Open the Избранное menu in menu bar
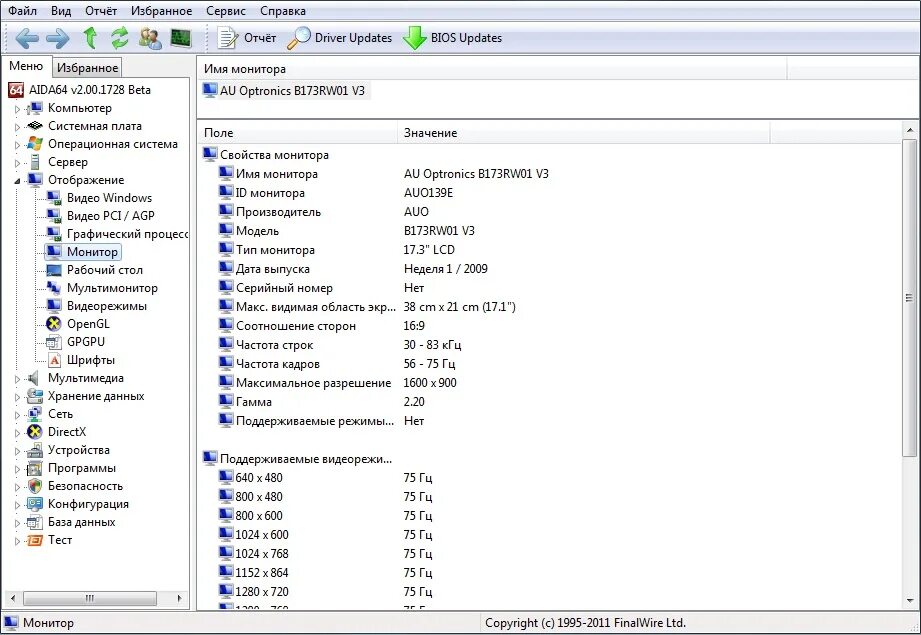Image resolution: width=921 pixels, height=635 pixels. [162, 11]
